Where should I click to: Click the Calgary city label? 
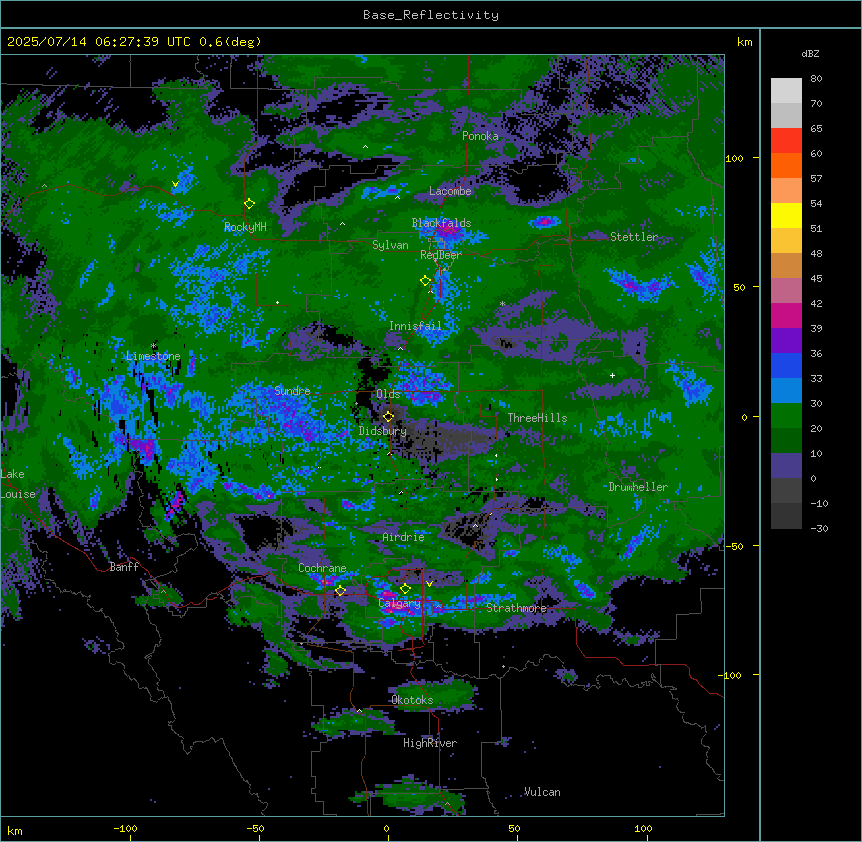pyautogui.click(x=400, y=603)
